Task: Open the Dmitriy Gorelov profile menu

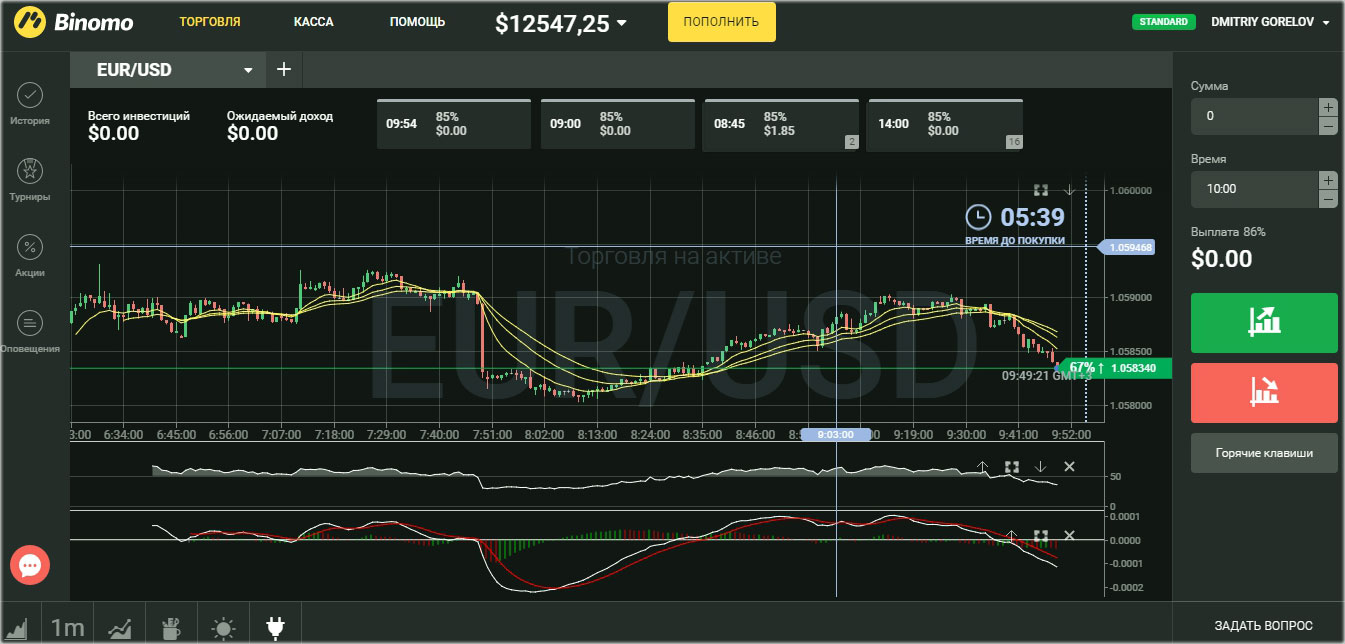Action: [1270, 22]
